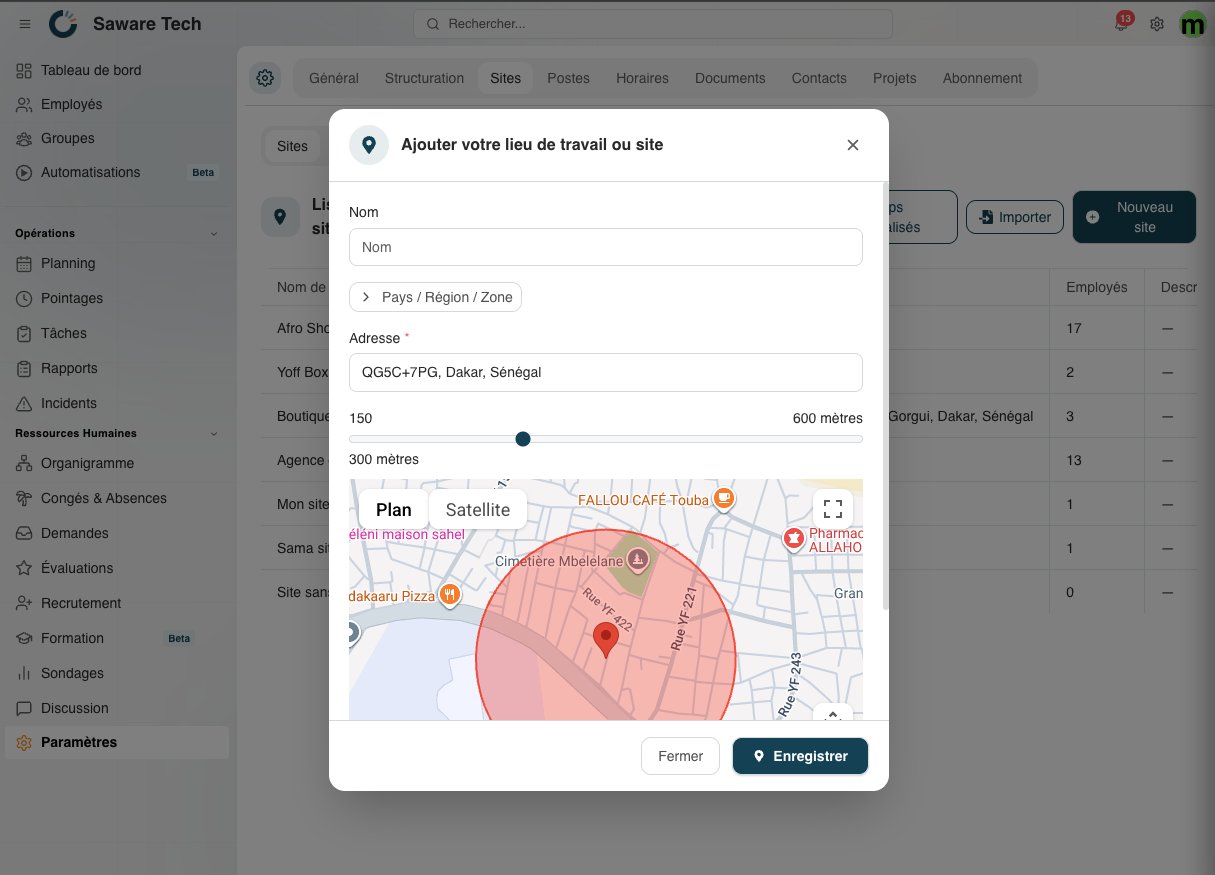Click the Nouveau site button
Image resolution: width=1215 pixels, height=875 pixels.
(1134, 217)
